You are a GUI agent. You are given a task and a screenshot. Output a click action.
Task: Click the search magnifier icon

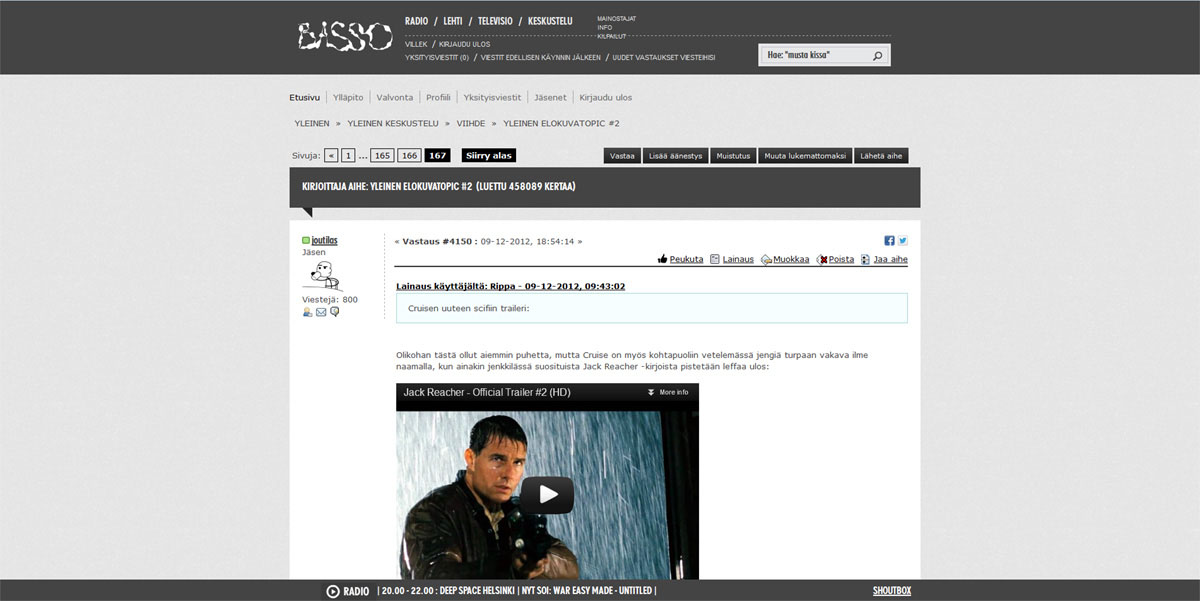click(x=878, y=55)
